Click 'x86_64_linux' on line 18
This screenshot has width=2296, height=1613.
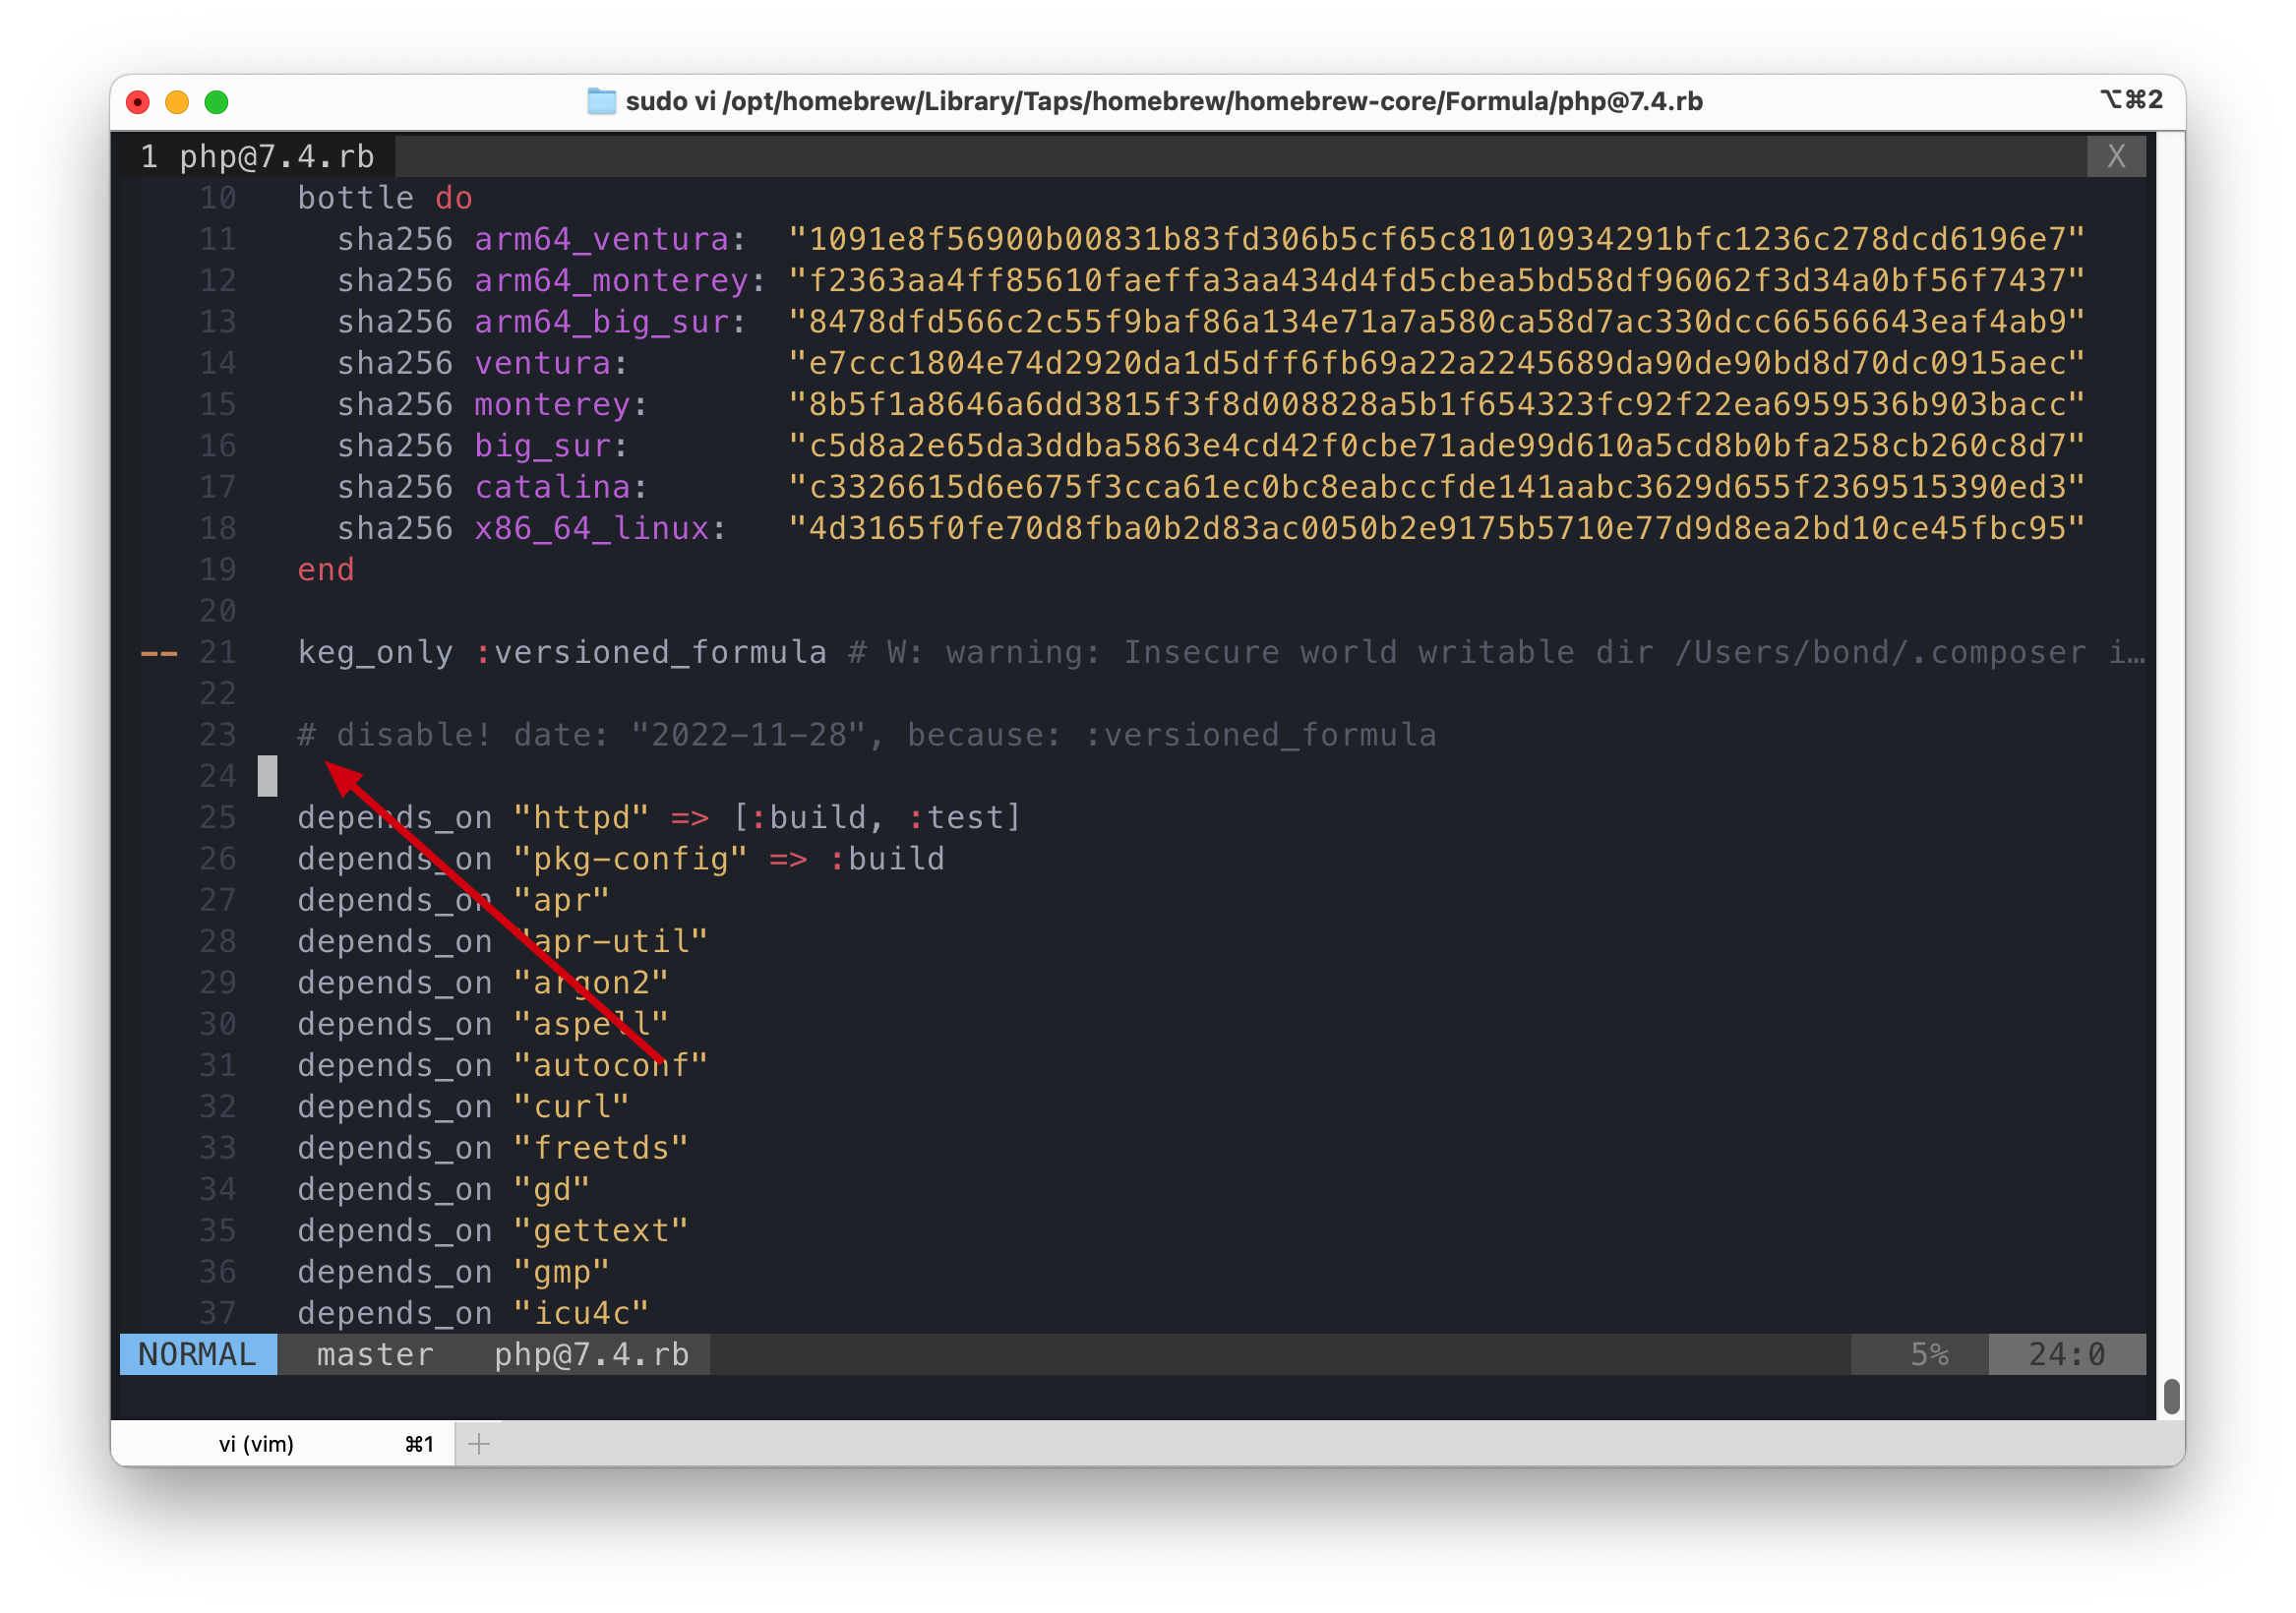591,528
